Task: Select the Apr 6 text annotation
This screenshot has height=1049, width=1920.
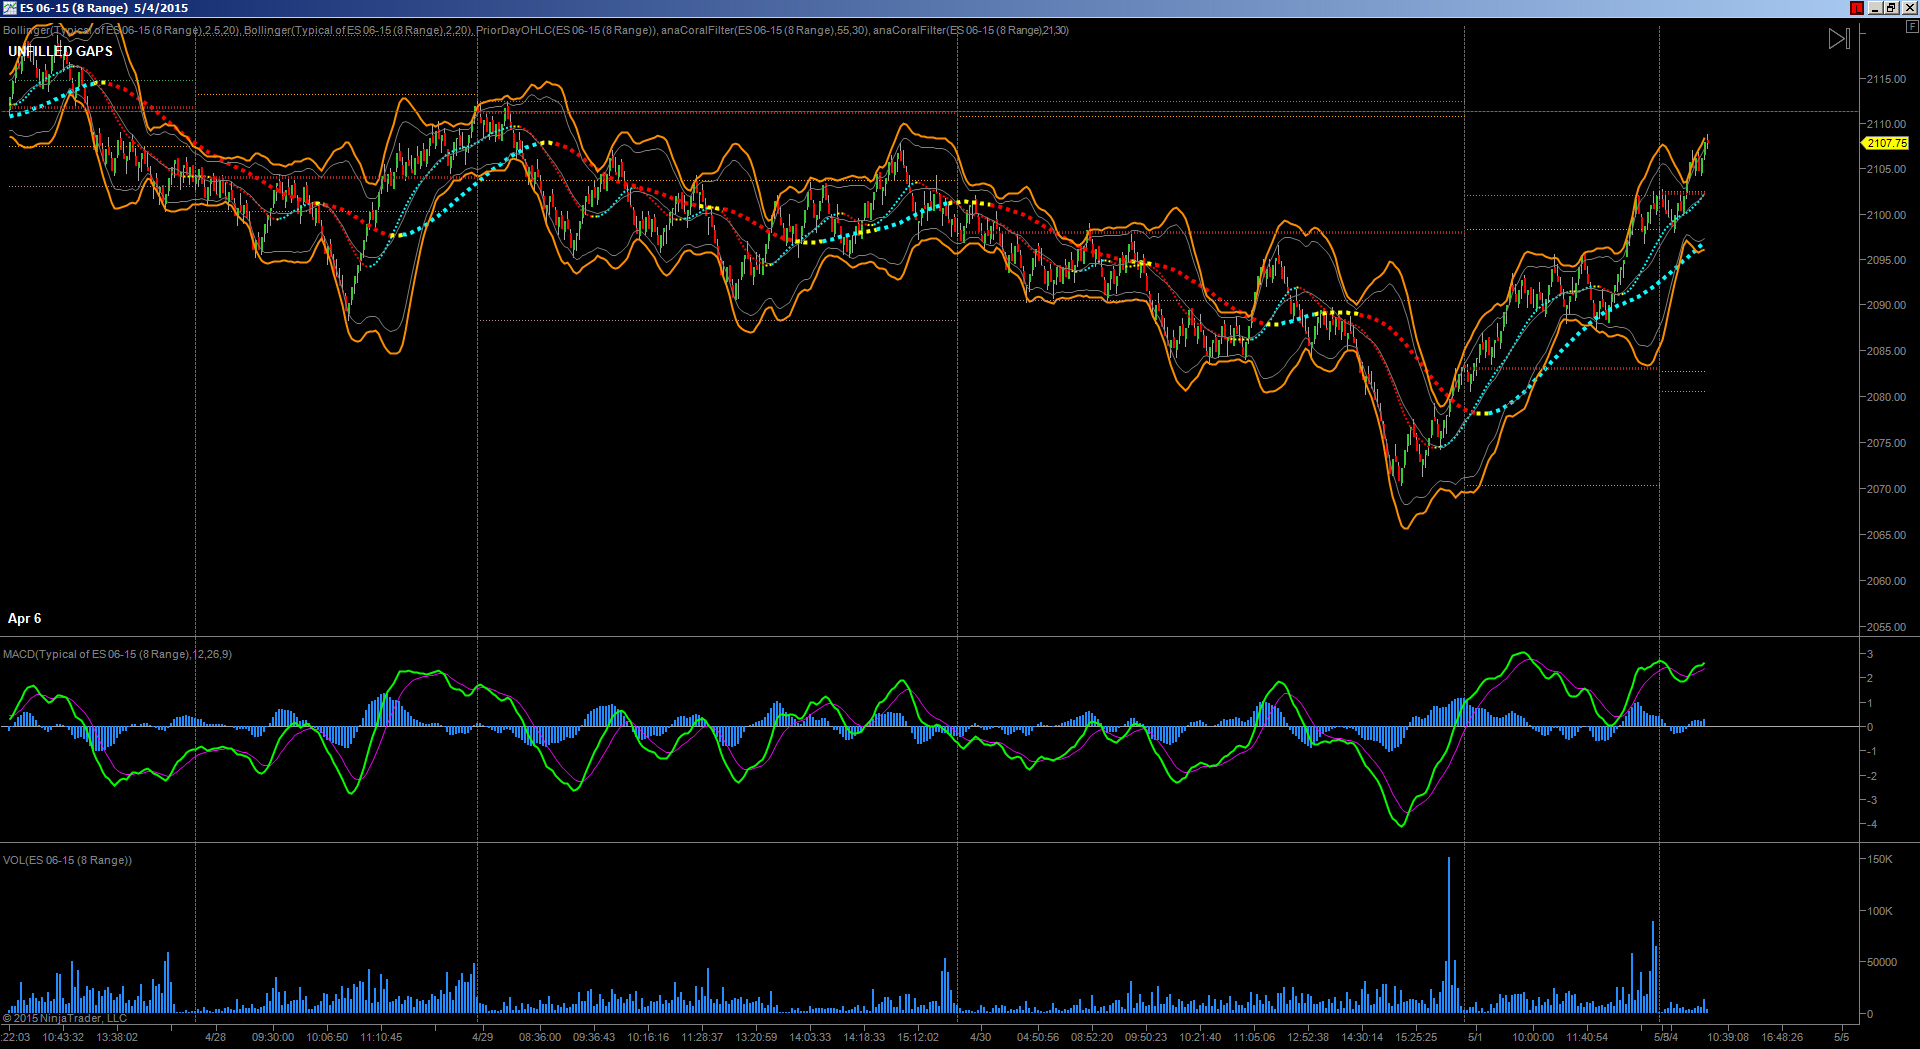Action: [25, 618]
